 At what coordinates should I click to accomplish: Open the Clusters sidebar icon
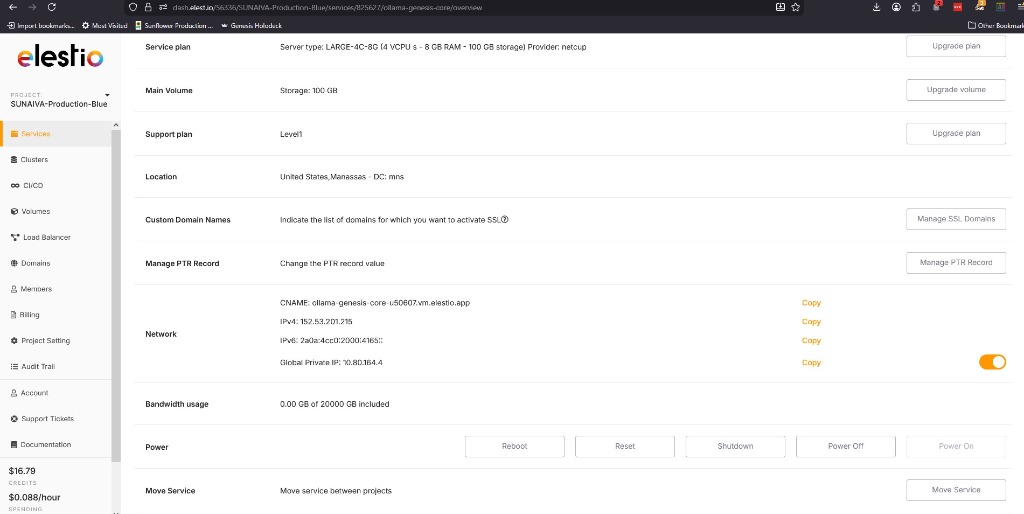point(14,160)
